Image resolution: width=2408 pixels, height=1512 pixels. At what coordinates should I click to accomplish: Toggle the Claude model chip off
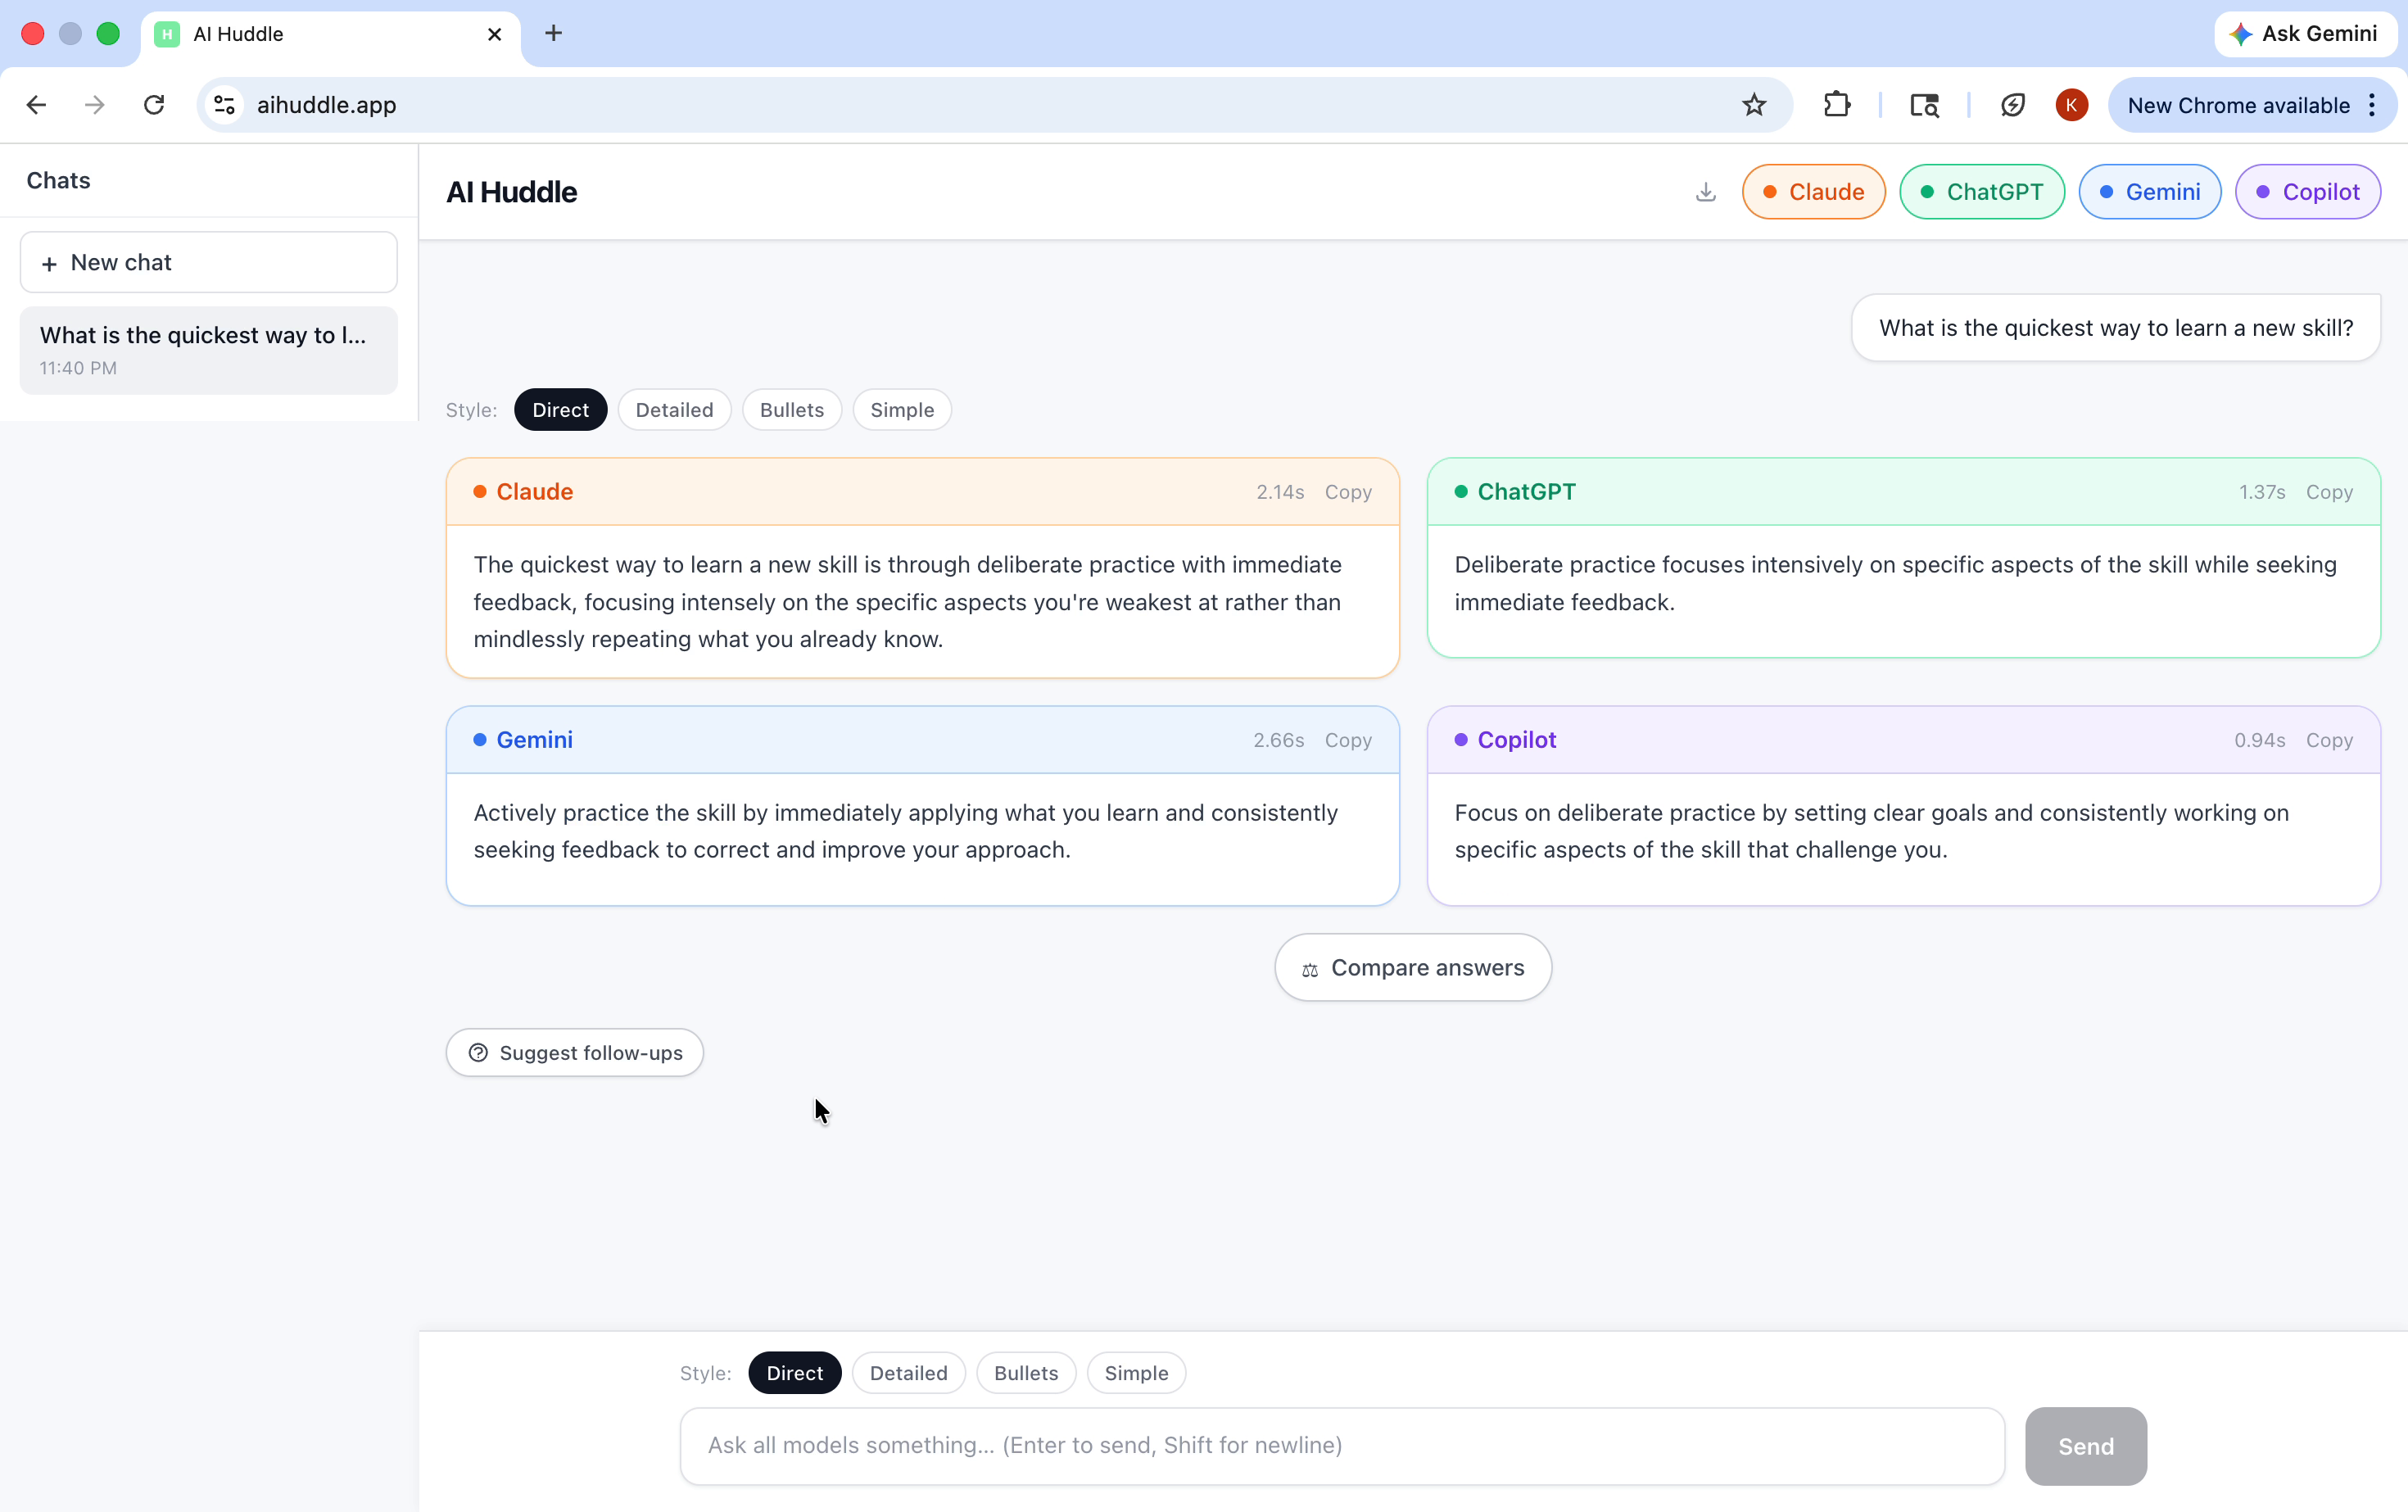pos(1813,192)
